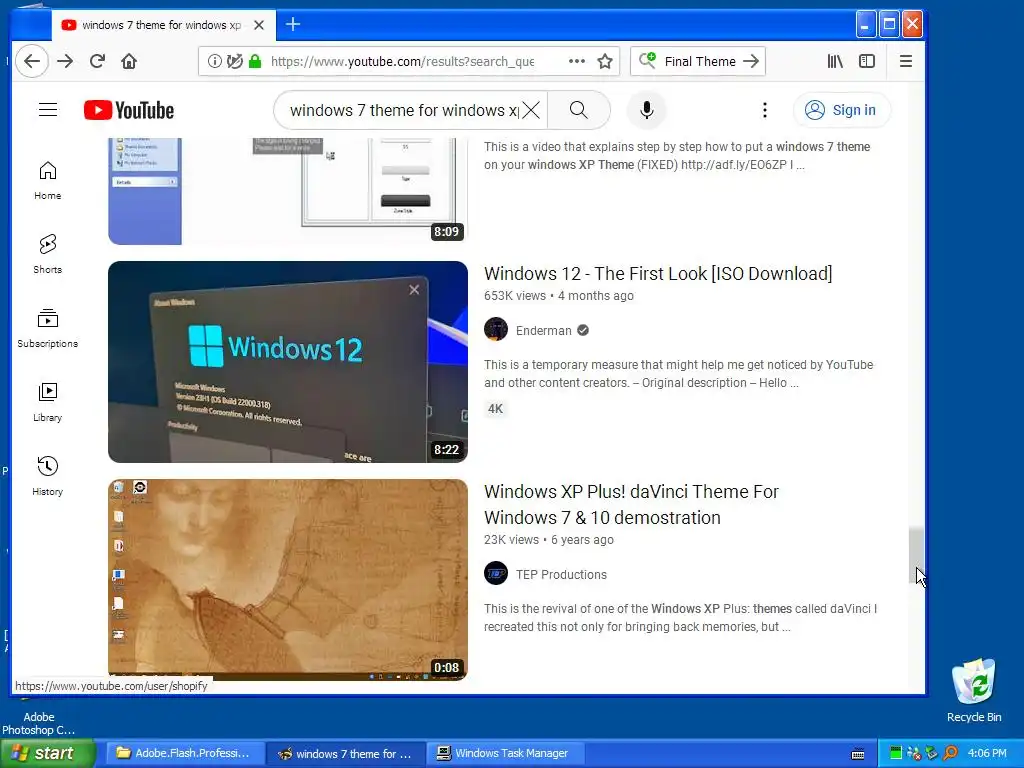Sign in to YouTube

tap(841, 110)
